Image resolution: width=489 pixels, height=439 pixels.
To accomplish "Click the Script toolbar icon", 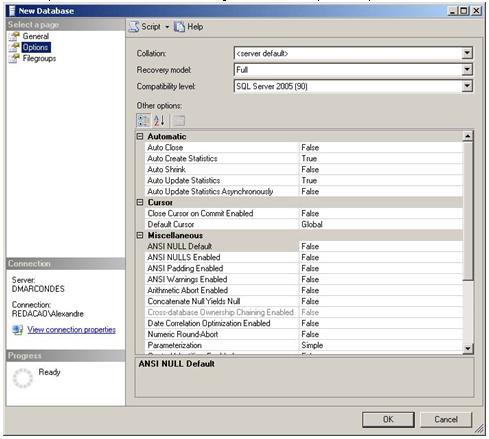I will click(x=134, y=27).
